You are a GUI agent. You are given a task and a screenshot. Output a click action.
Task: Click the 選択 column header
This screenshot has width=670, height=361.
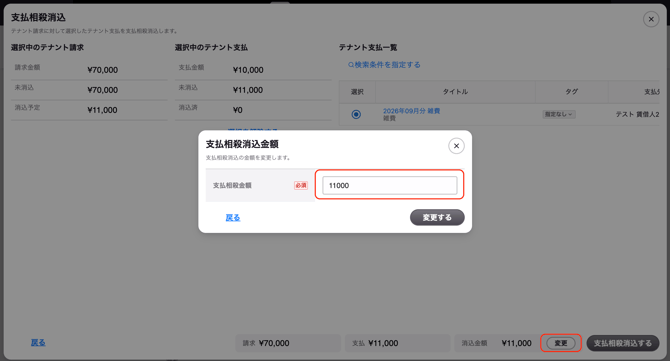pos(357,91)
